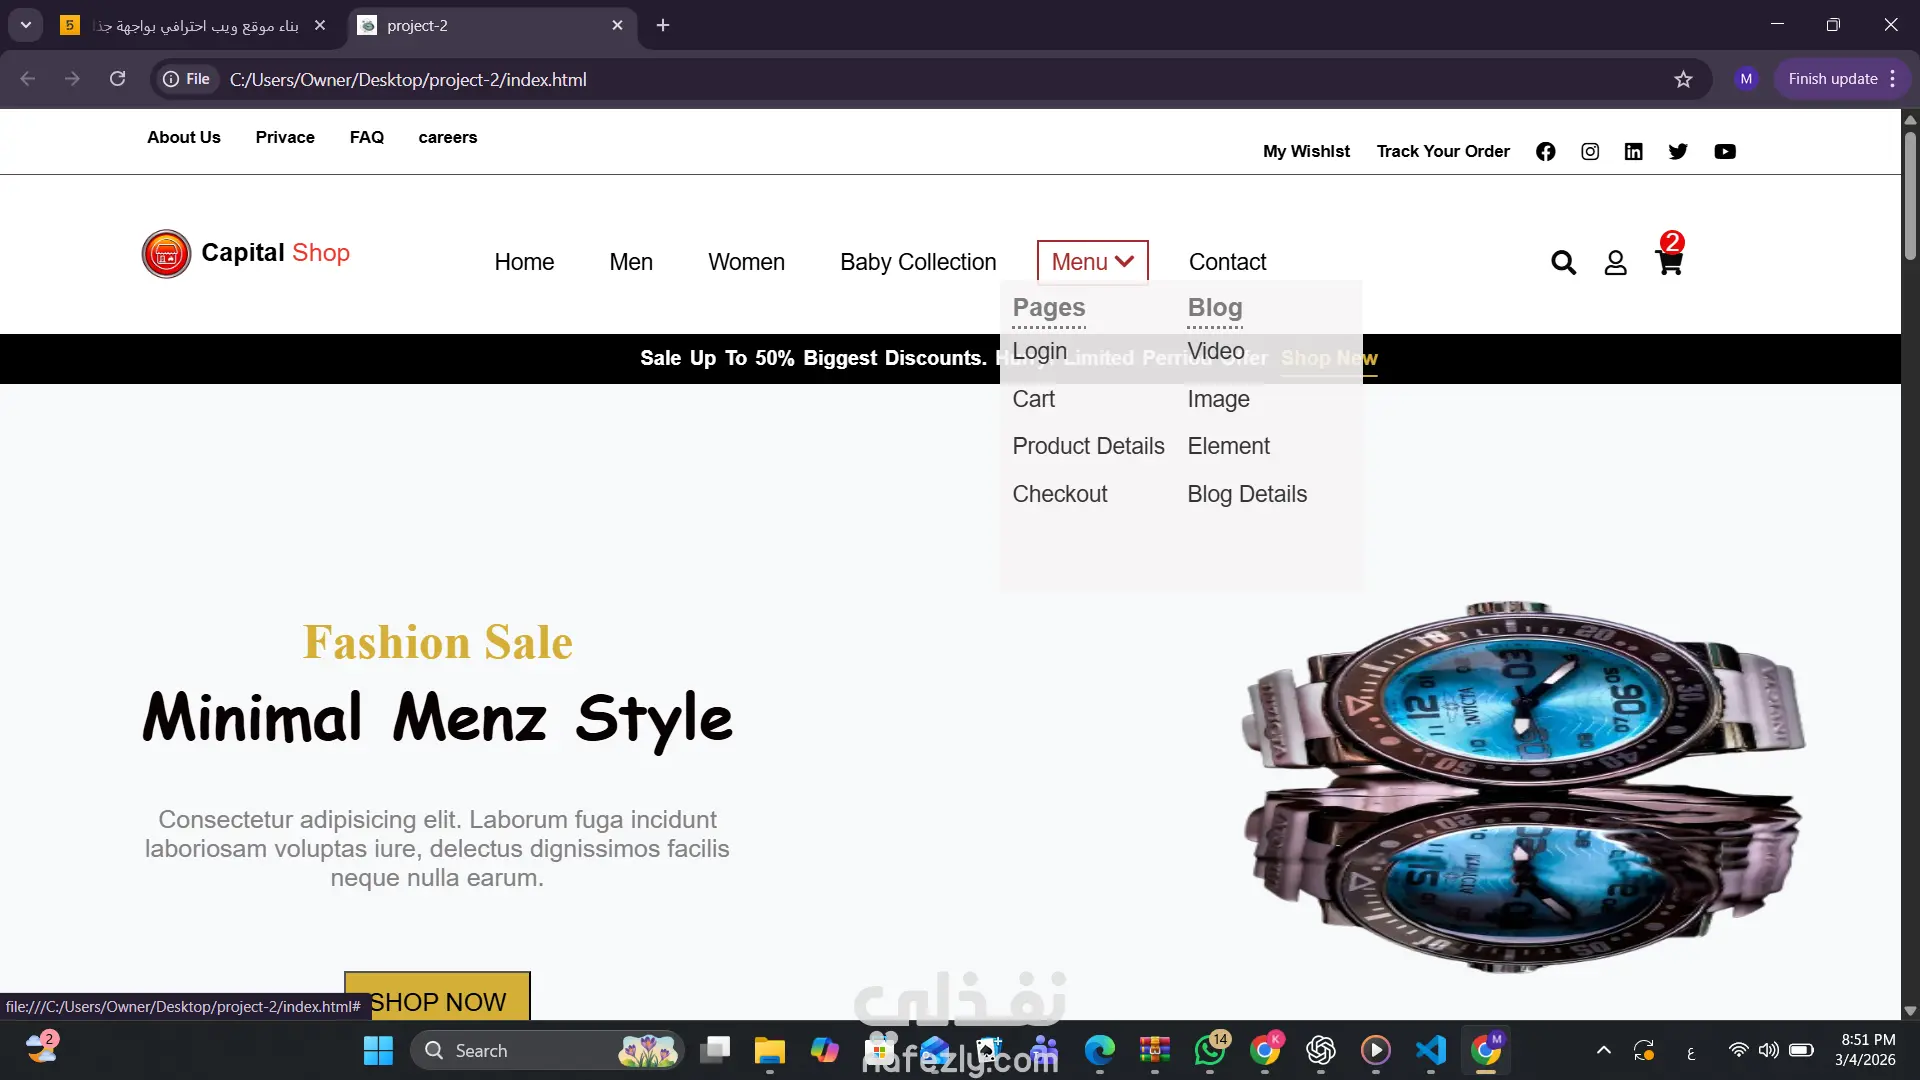
Task: Go to Baby Collection page
Action: (917, 262)
